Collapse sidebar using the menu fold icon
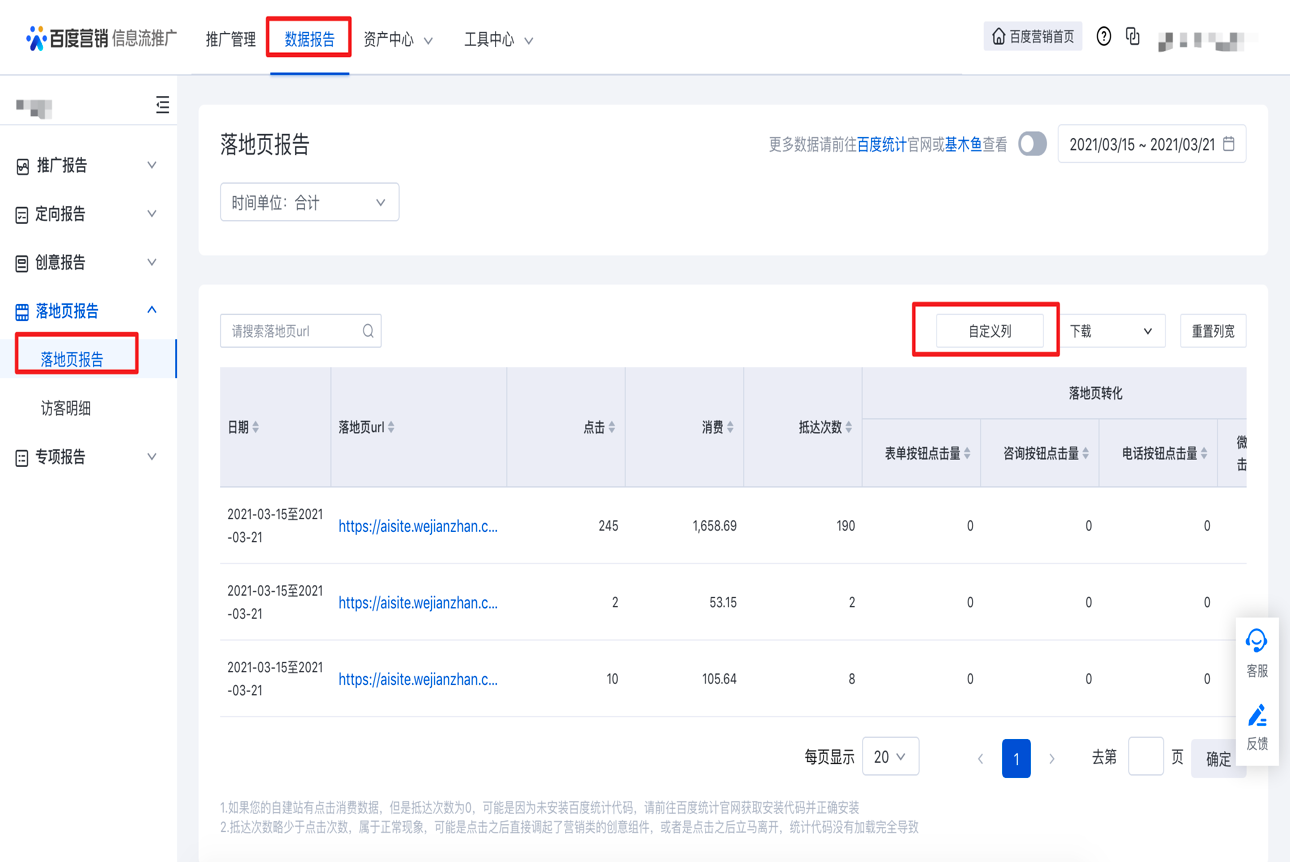The height and width of the screenshot is (862, 1290). pos(162,105)
